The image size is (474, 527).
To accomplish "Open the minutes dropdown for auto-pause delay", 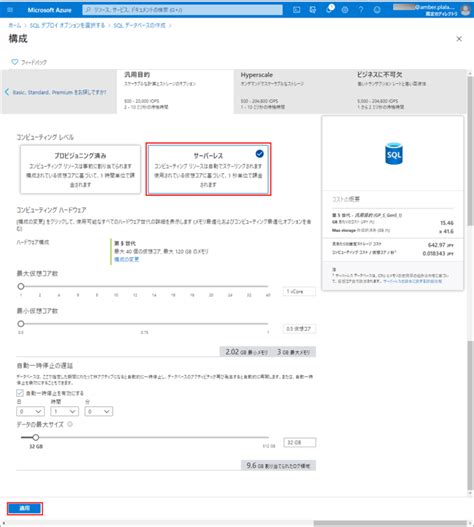I will [x=98, y=411].
